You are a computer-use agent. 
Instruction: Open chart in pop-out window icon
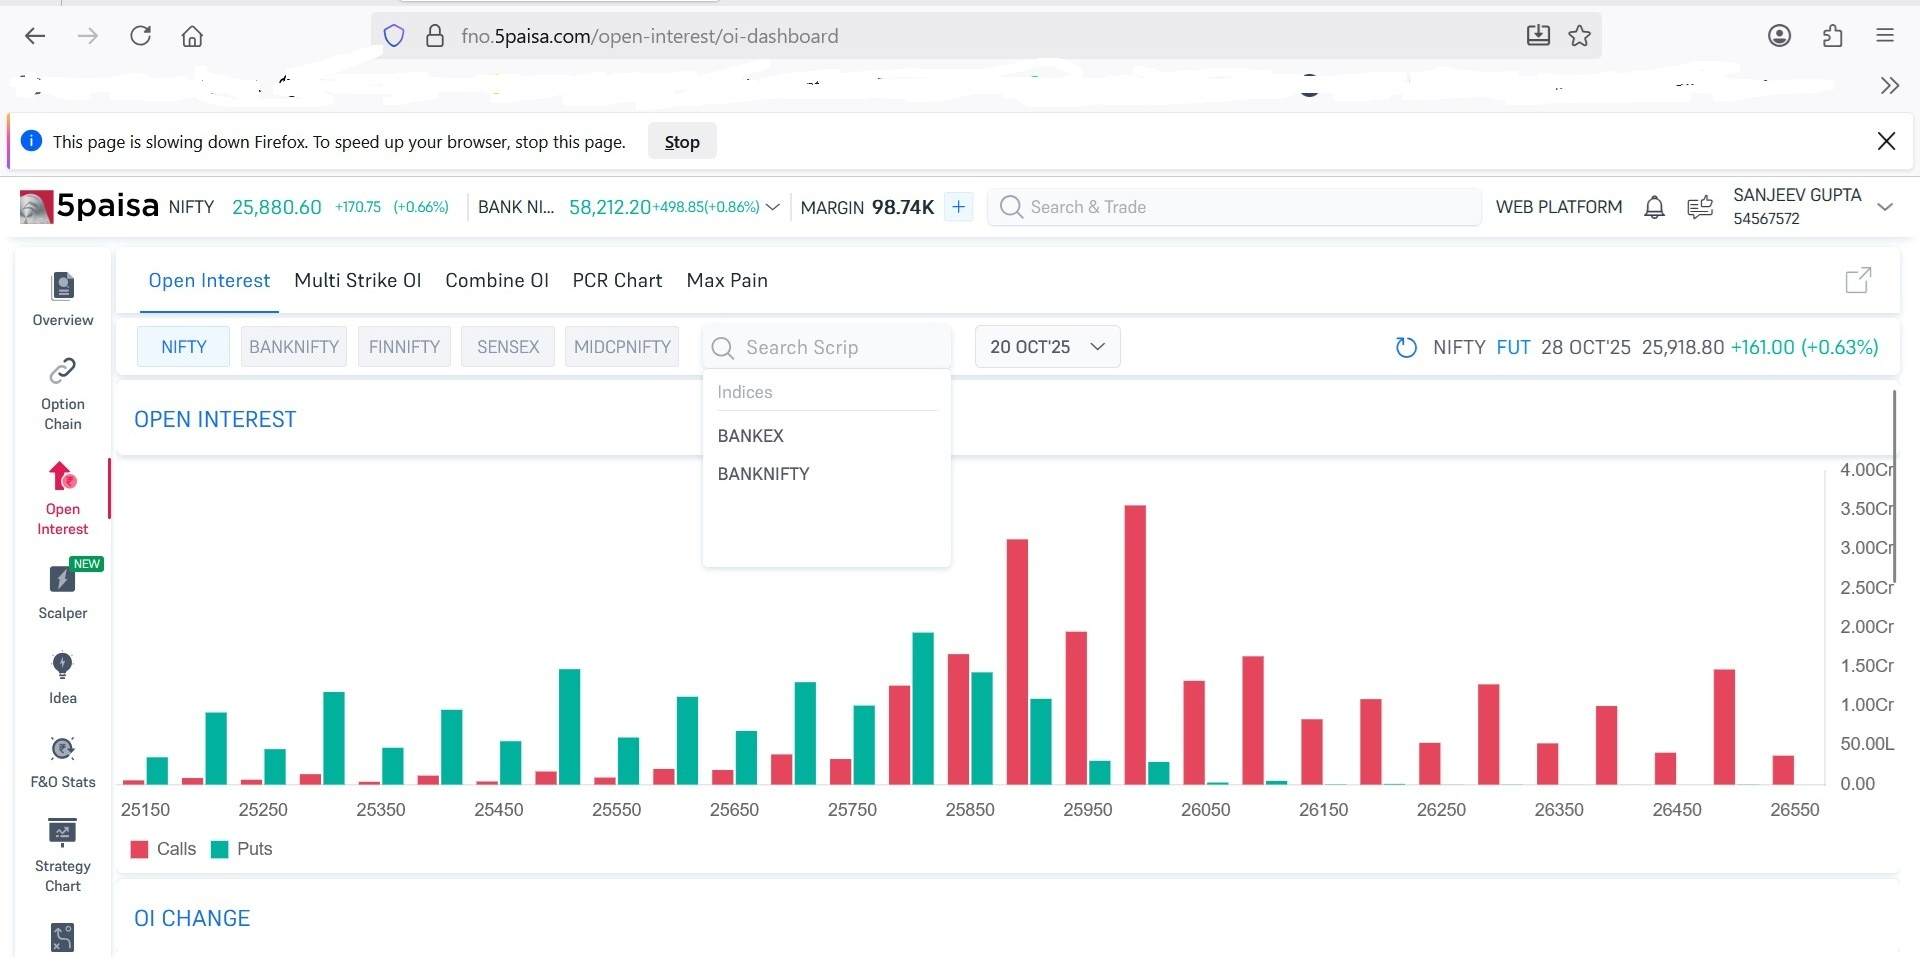(x=1857, y=281)
